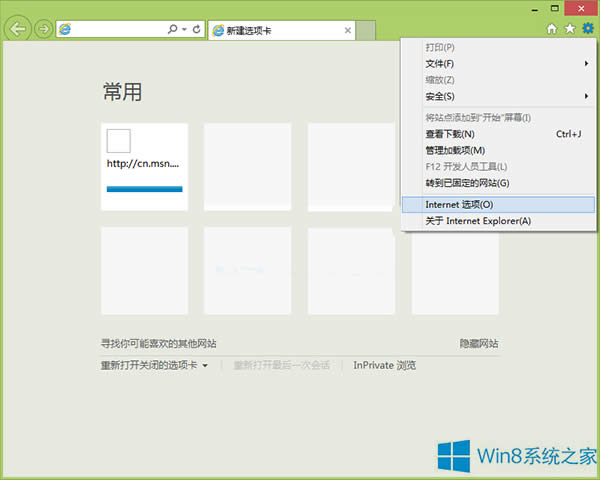Click the InPrivate 浏览 link
This screenshot has width=600, height=480.
click(x=384, y=366)
